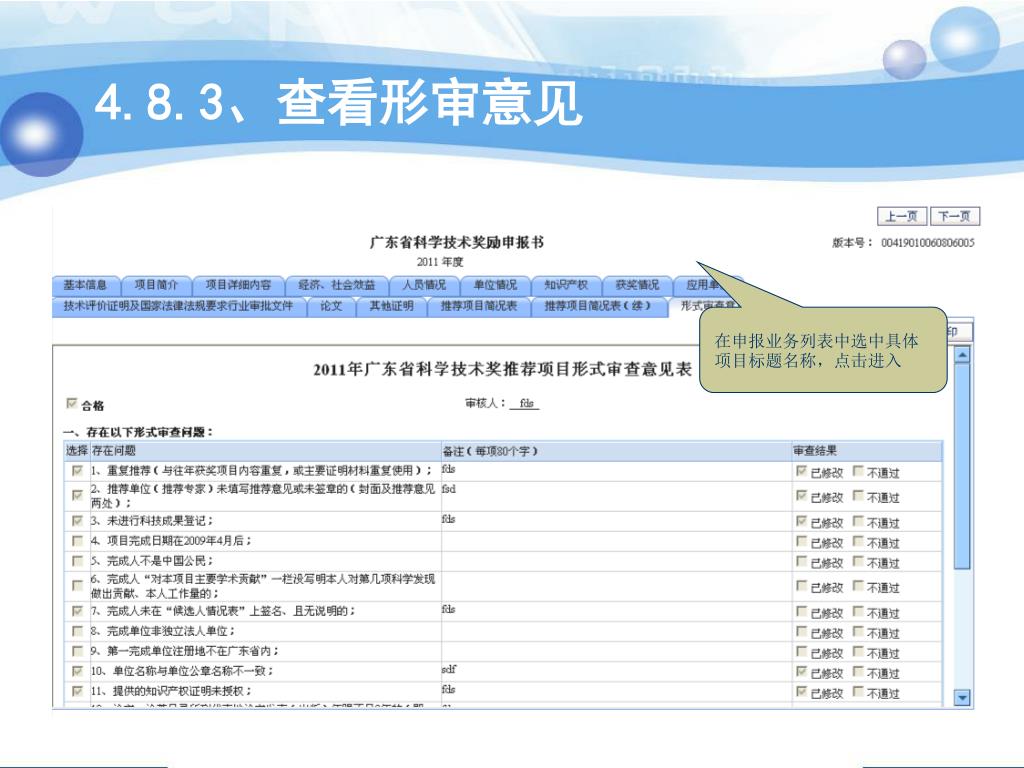Check 不通过 in row 11 知识产权证明未授权
The height and width of the screenshot is (768, 1024).
(x=859, y=692)
